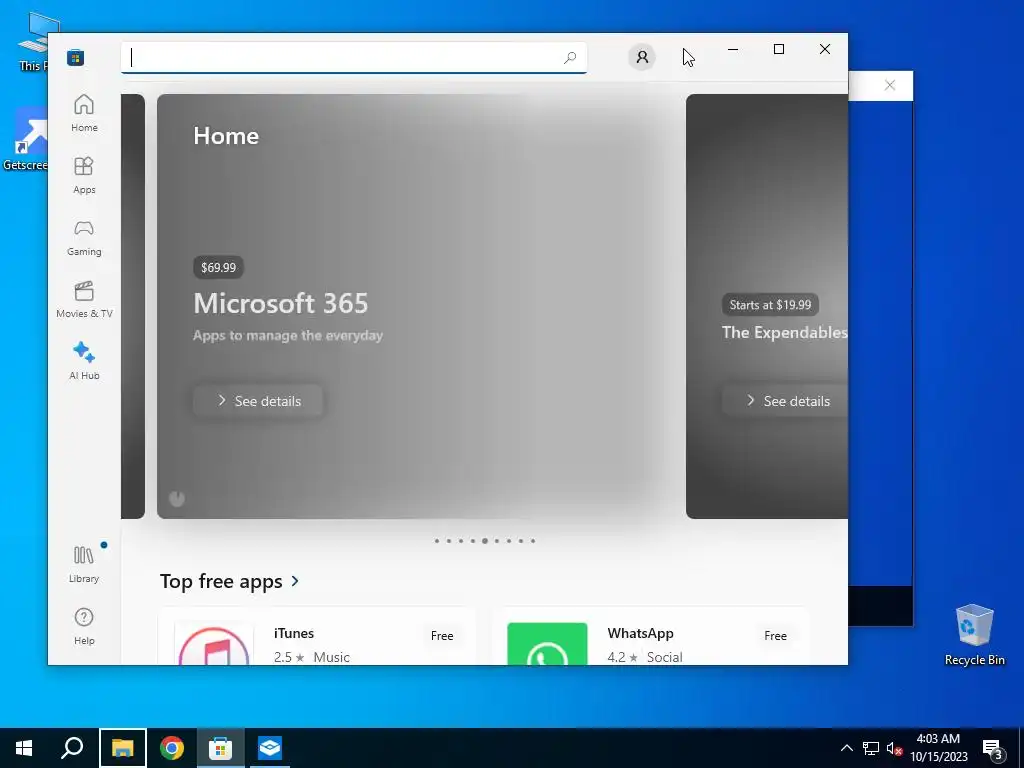
Task: Select the This PC desktop icon
Action: (x=33, y=41)
